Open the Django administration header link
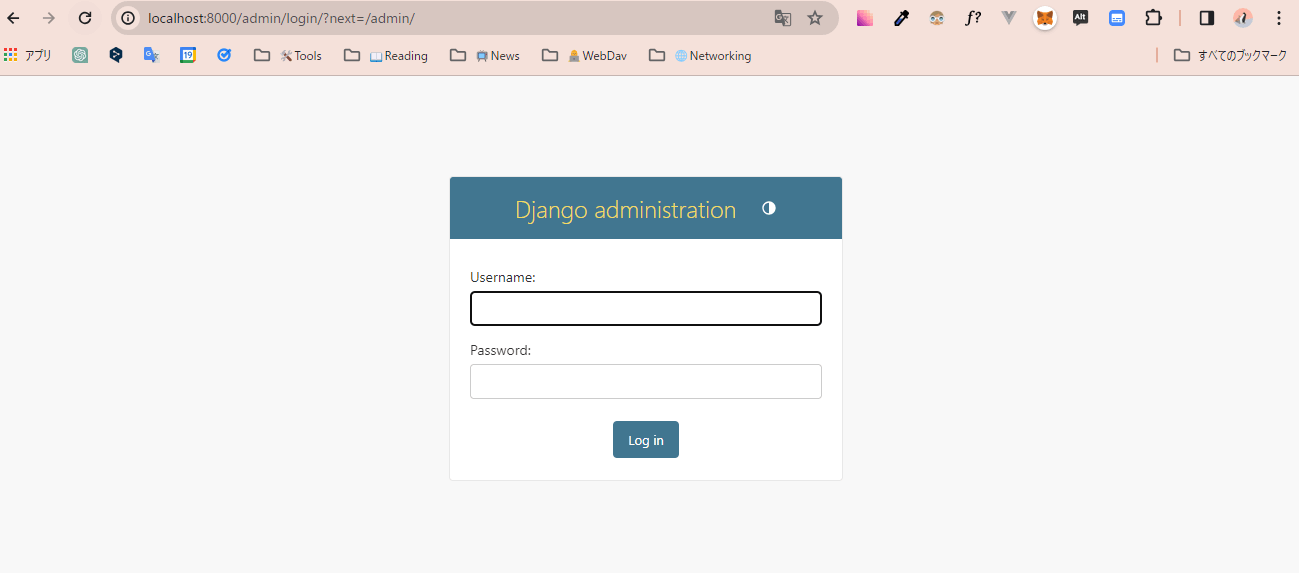Image resolution: width=1299 pixels, height=573 pixels. click(625, 210)
